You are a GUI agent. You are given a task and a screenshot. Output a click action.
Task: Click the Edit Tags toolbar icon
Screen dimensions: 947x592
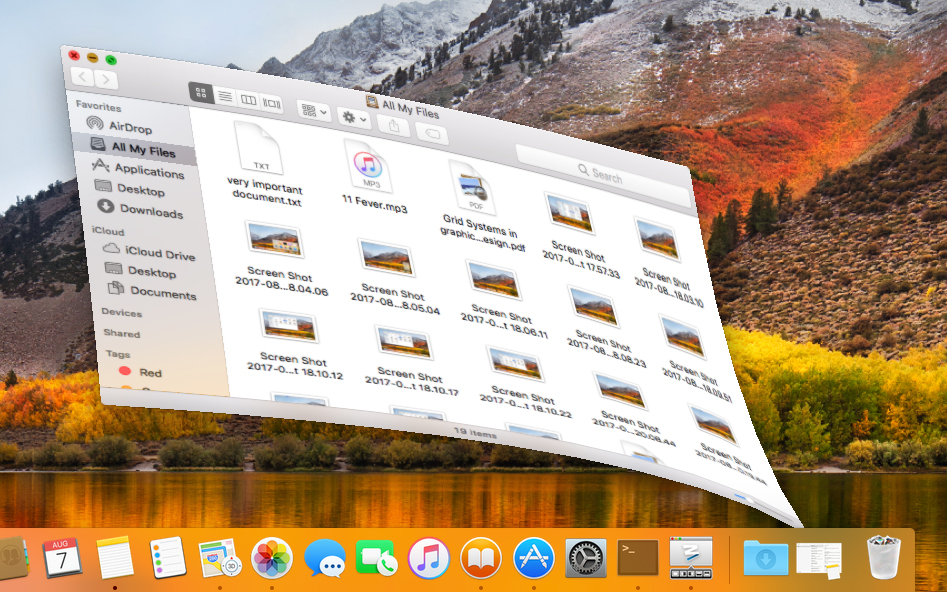(x=436, y=132)
